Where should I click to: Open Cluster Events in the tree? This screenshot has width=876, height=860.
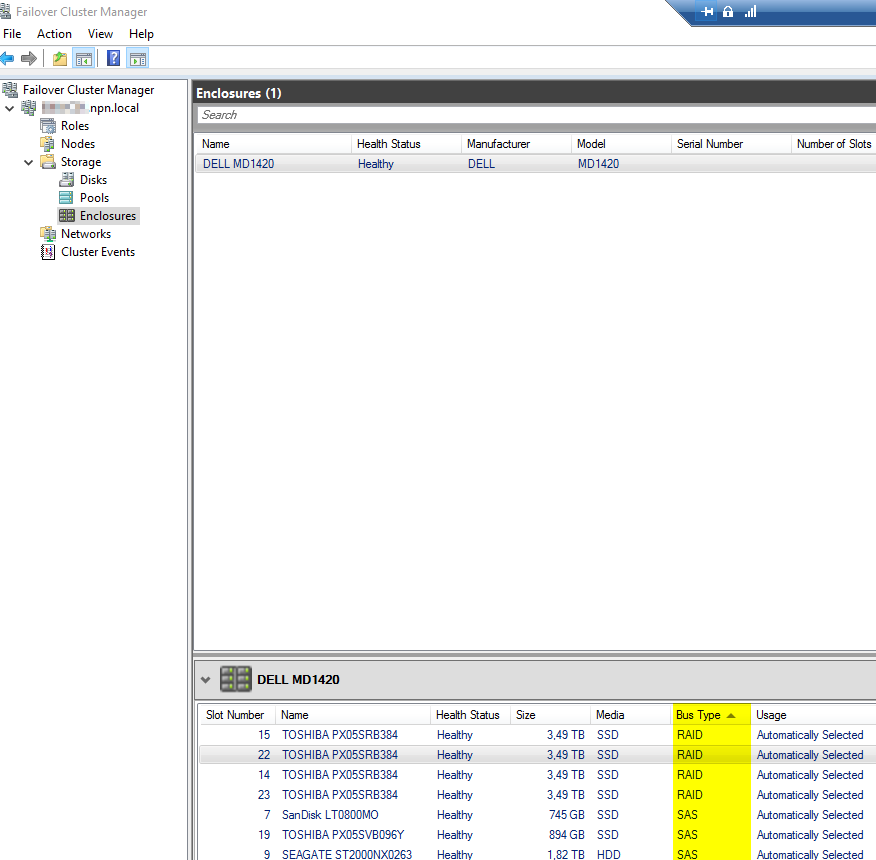[x=97, y=252]
